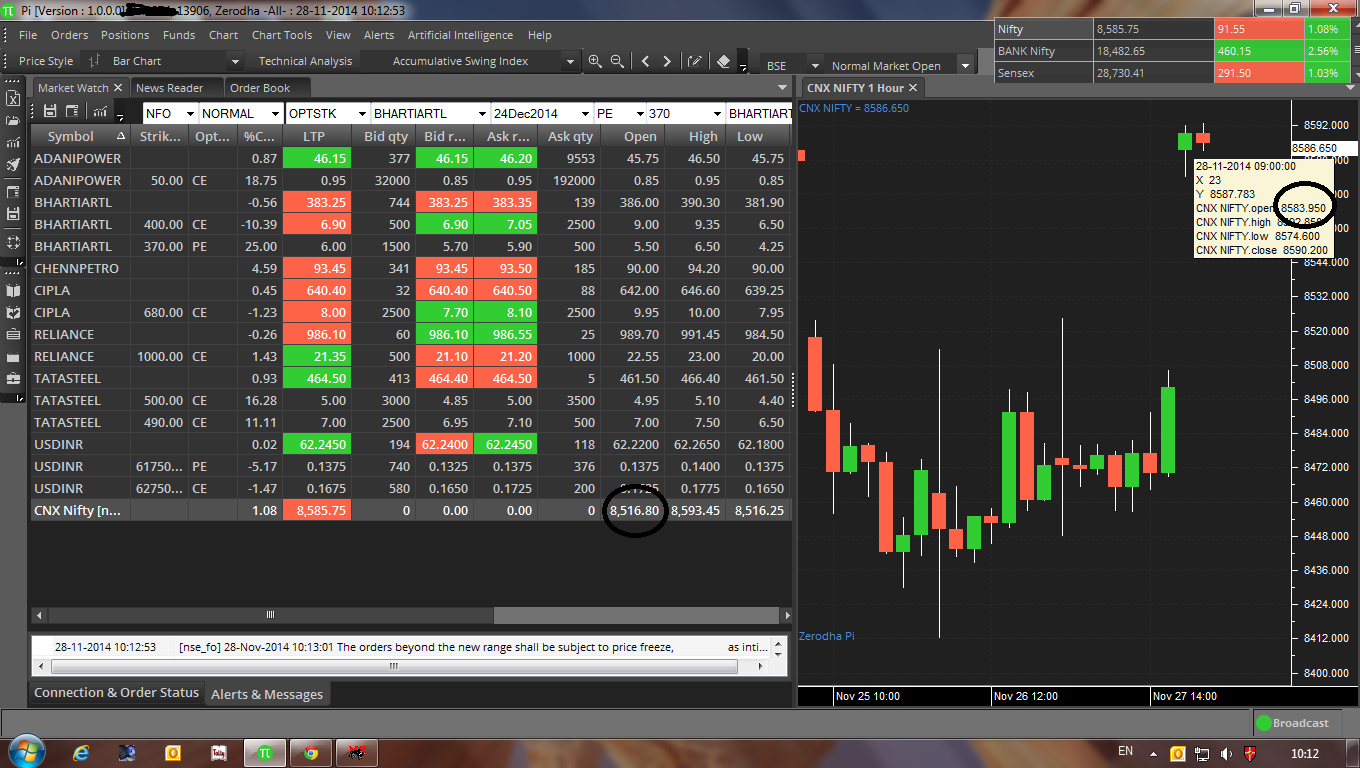Select the CHENNPETRO row
This screenshot has height=768, width=1360.
[411, 268]
